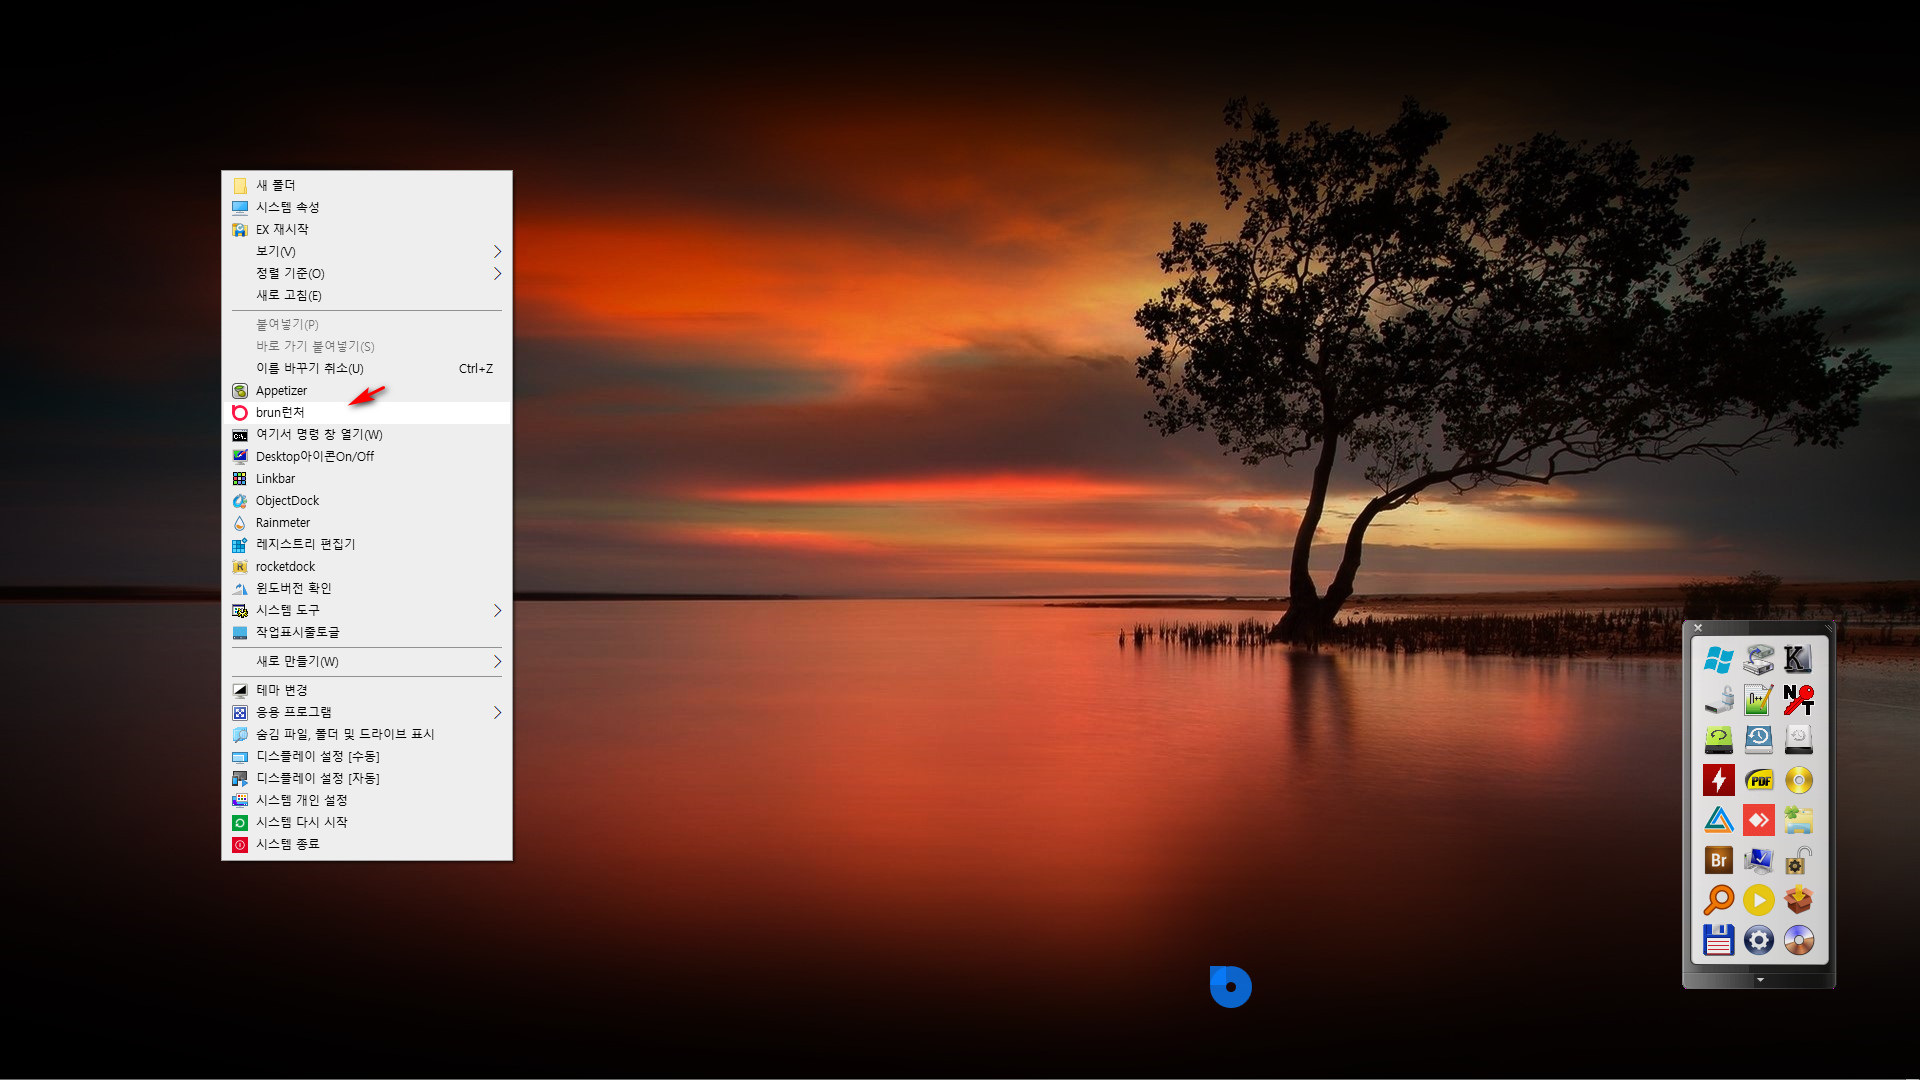Open 디스플레이 설정 [자동] entry
The image size is (1920, 1080).
[367, 778]
